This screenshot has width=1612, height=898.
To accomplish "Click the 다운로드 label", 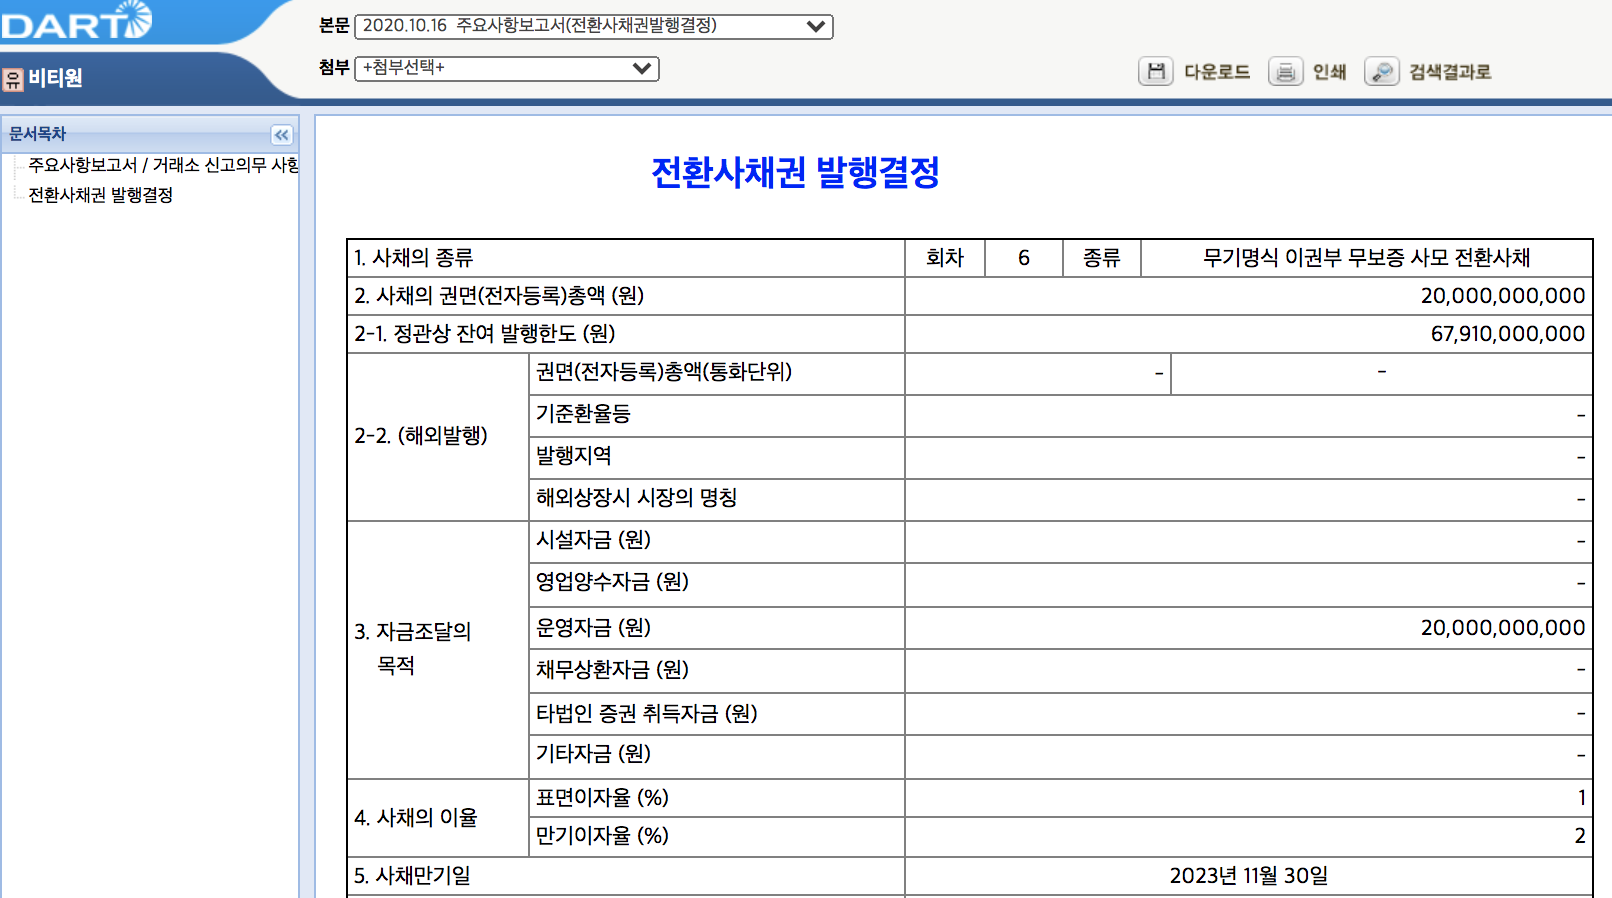I will (x=1217, y=72).
